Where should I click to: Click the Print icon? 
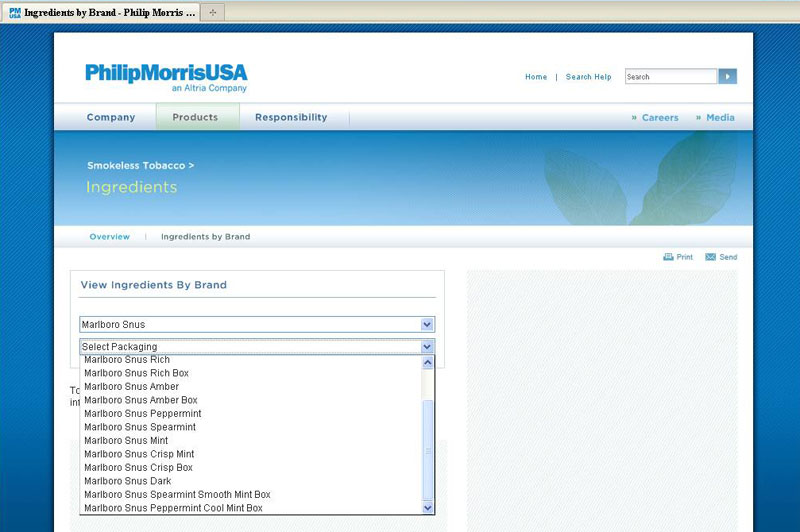pyautogui.click(x=668, y=257)
